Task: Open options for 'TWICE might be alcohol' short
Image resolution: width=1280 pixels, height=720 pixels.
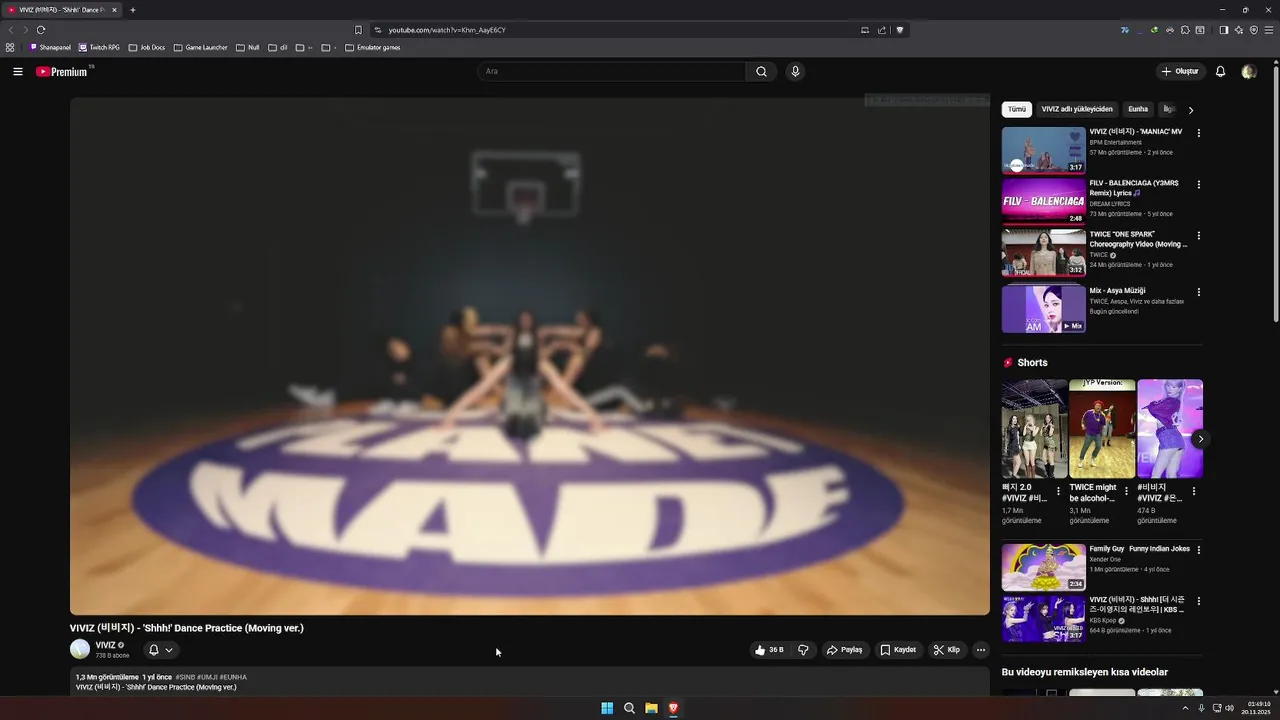Action: 1126,491
